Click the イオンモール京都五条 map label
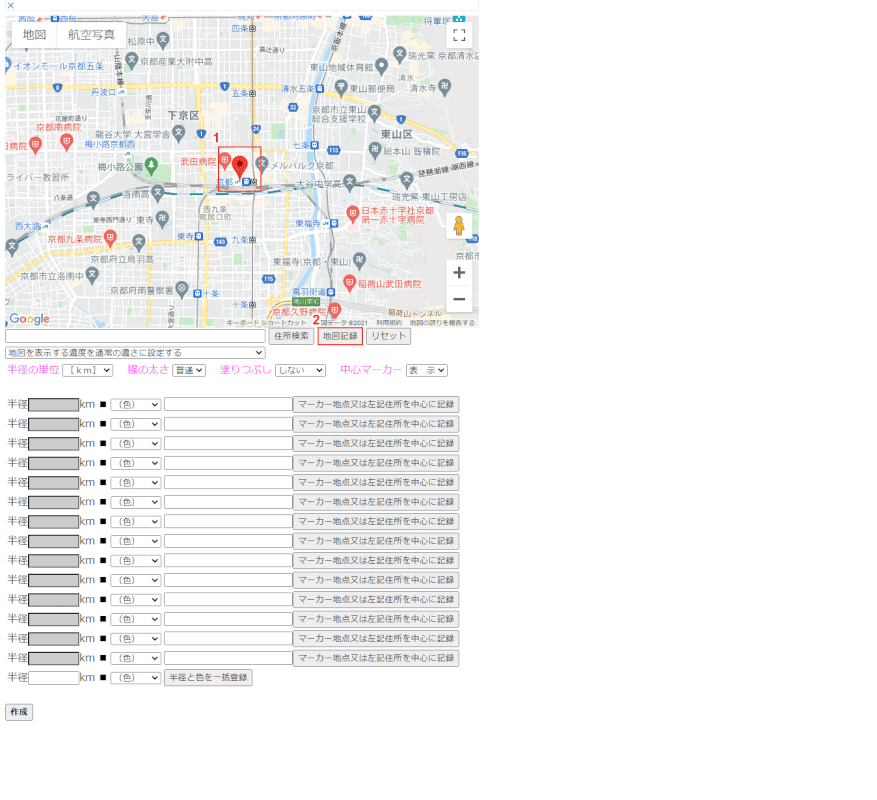 pos(59,66)
